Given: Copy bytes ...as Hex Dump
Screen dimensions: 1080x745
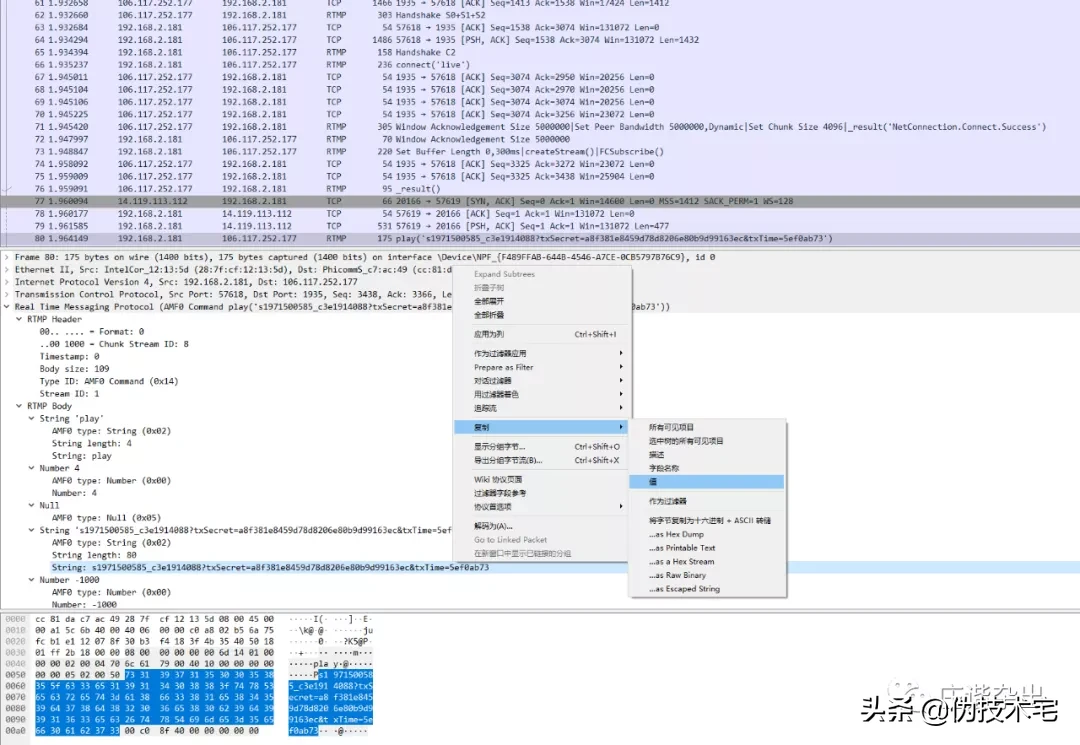Looking at the screenshot, I should pos(707,534).
